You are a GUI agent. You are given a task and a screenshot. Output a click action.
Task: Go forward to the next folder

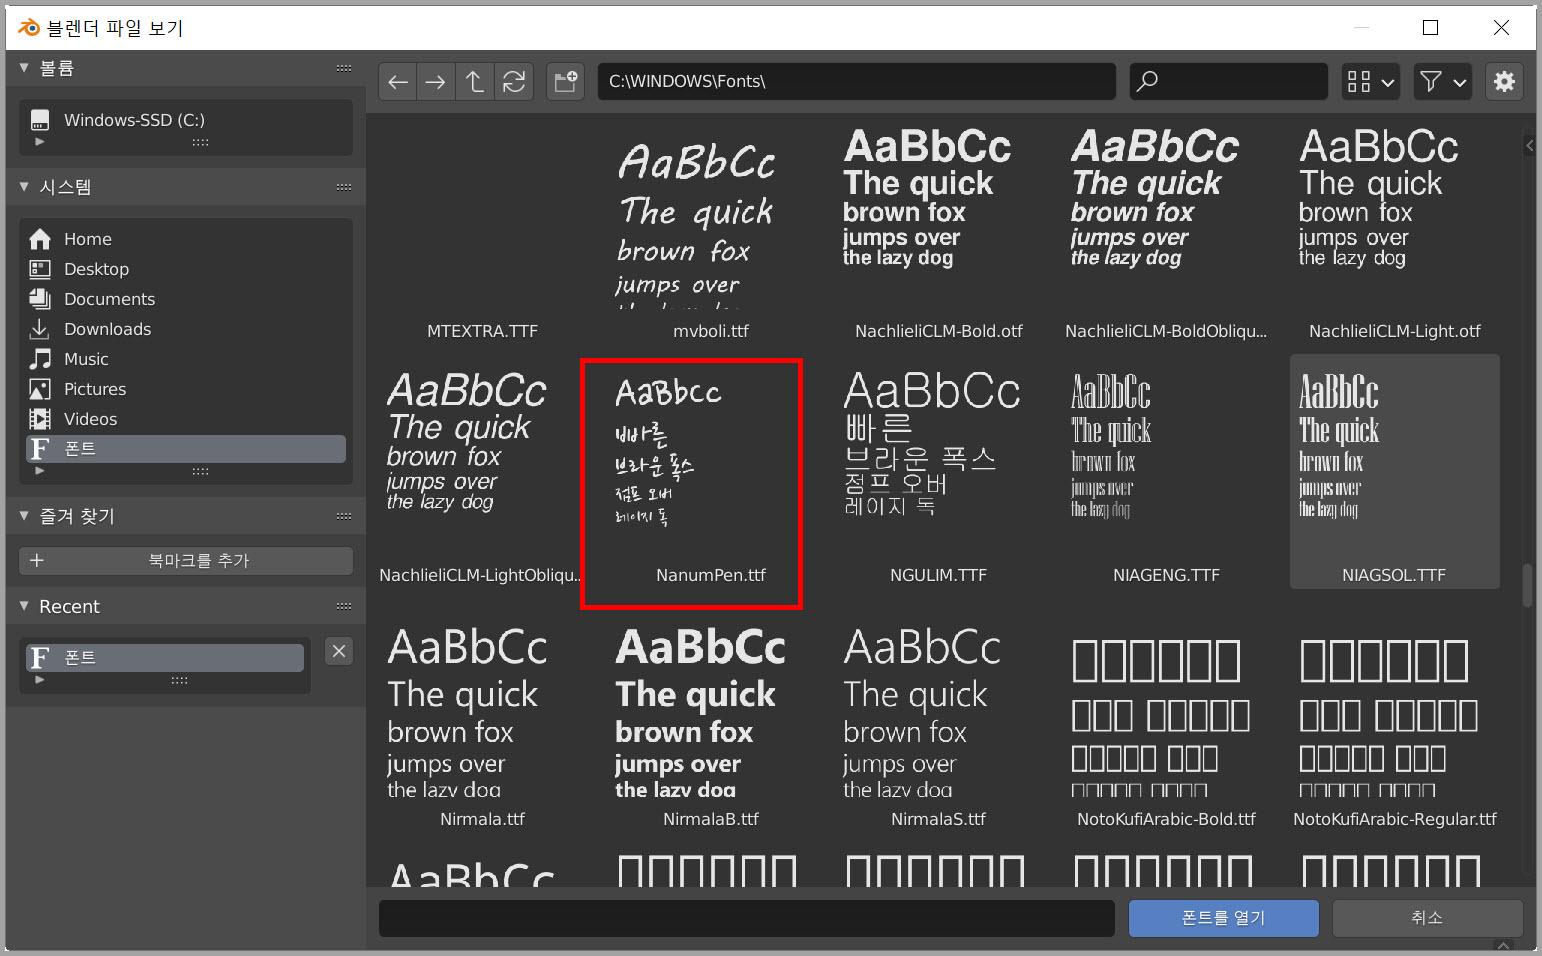tap(435, 82)
